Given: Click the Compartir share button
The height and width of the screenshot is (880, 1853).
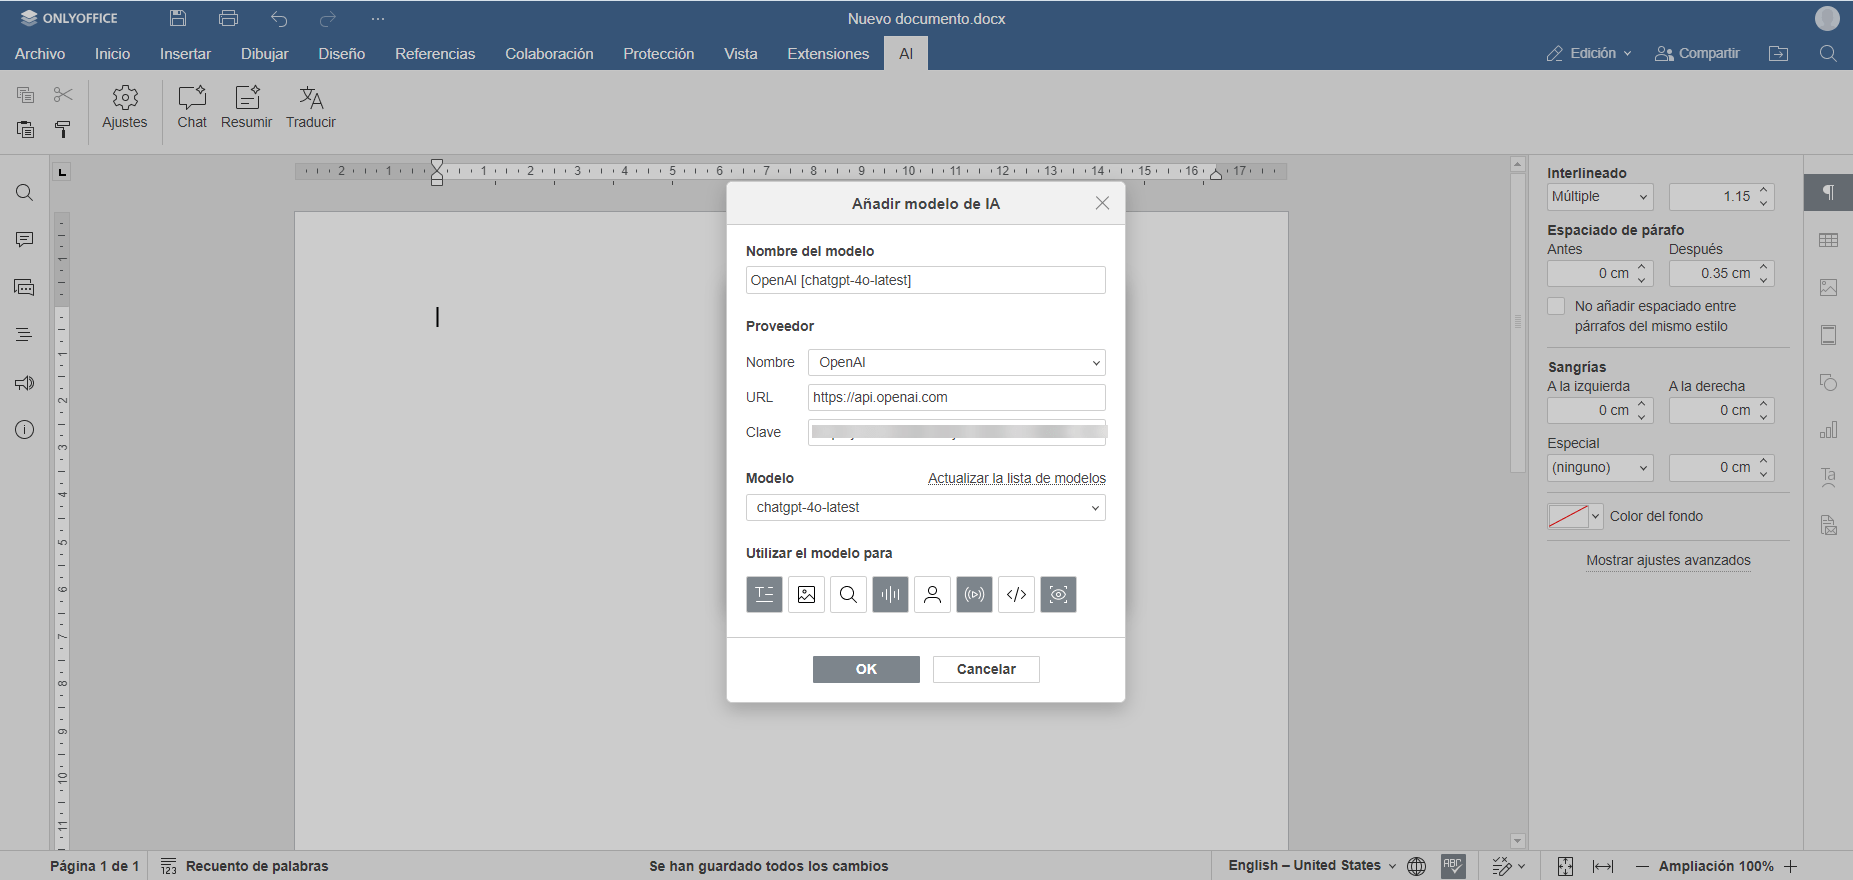Looking at the screenshot, I should (1697, 54).
